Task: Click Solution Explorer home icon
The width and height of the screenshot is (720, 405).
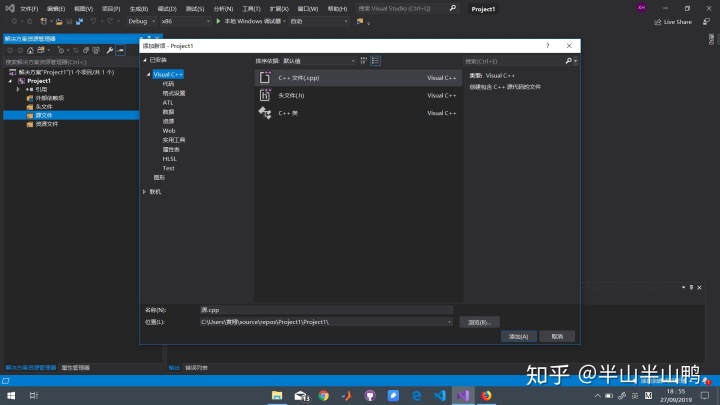Action: (30, 50)
